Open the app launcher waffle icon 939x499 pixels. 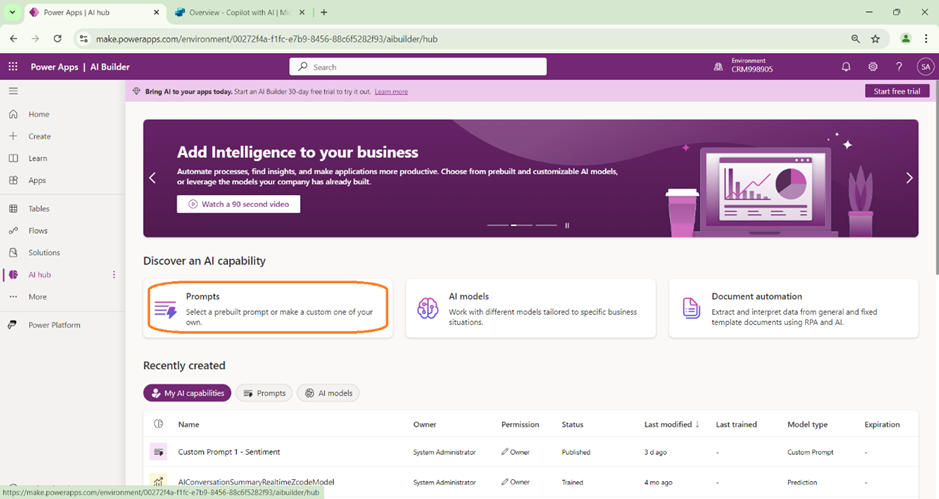pyautogui.click(x=13, y=67)
